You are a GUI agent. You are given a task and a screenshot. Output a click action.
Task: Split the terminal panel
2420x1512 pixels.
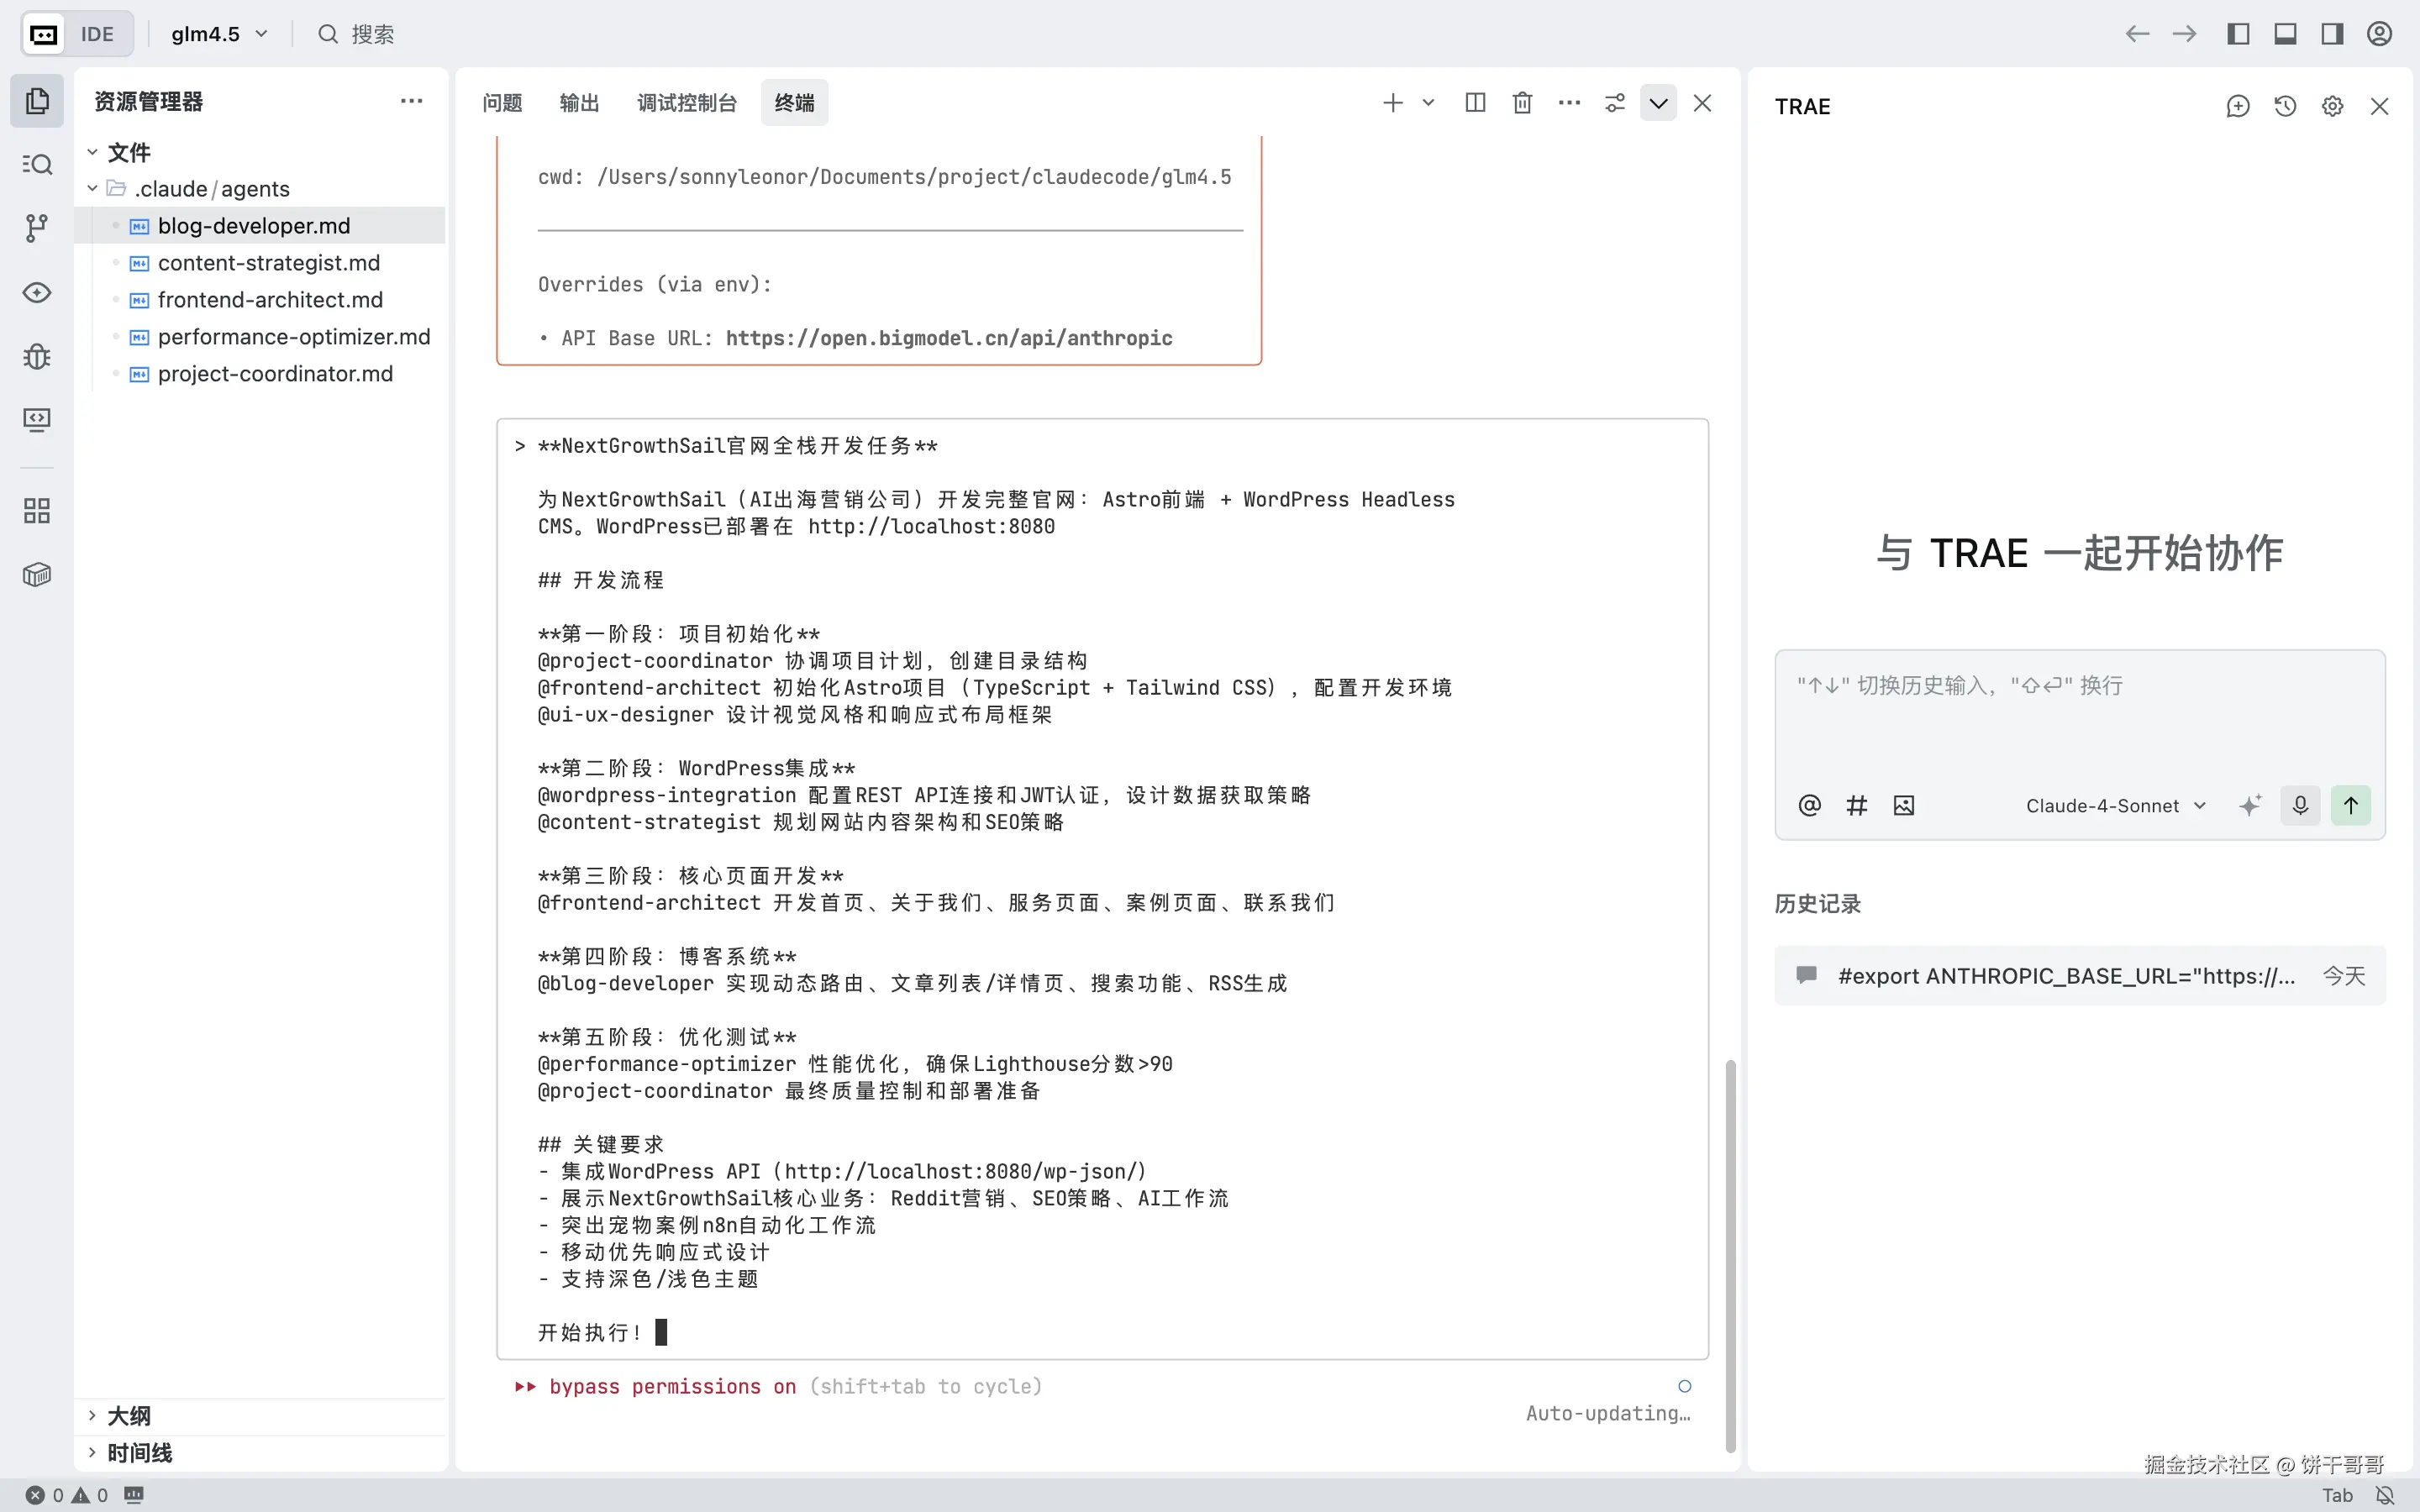click(1475, 103)
